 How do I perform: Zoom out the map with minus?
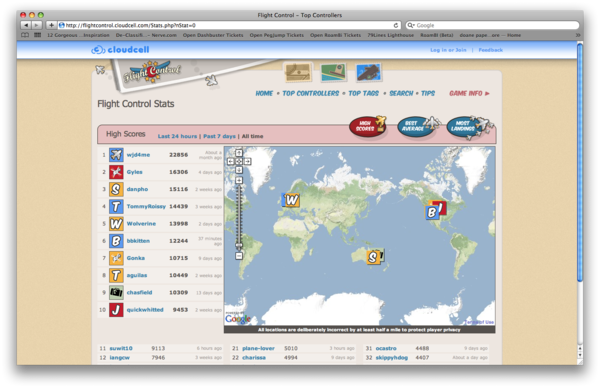pyautogui.click(x=239, y=256)
